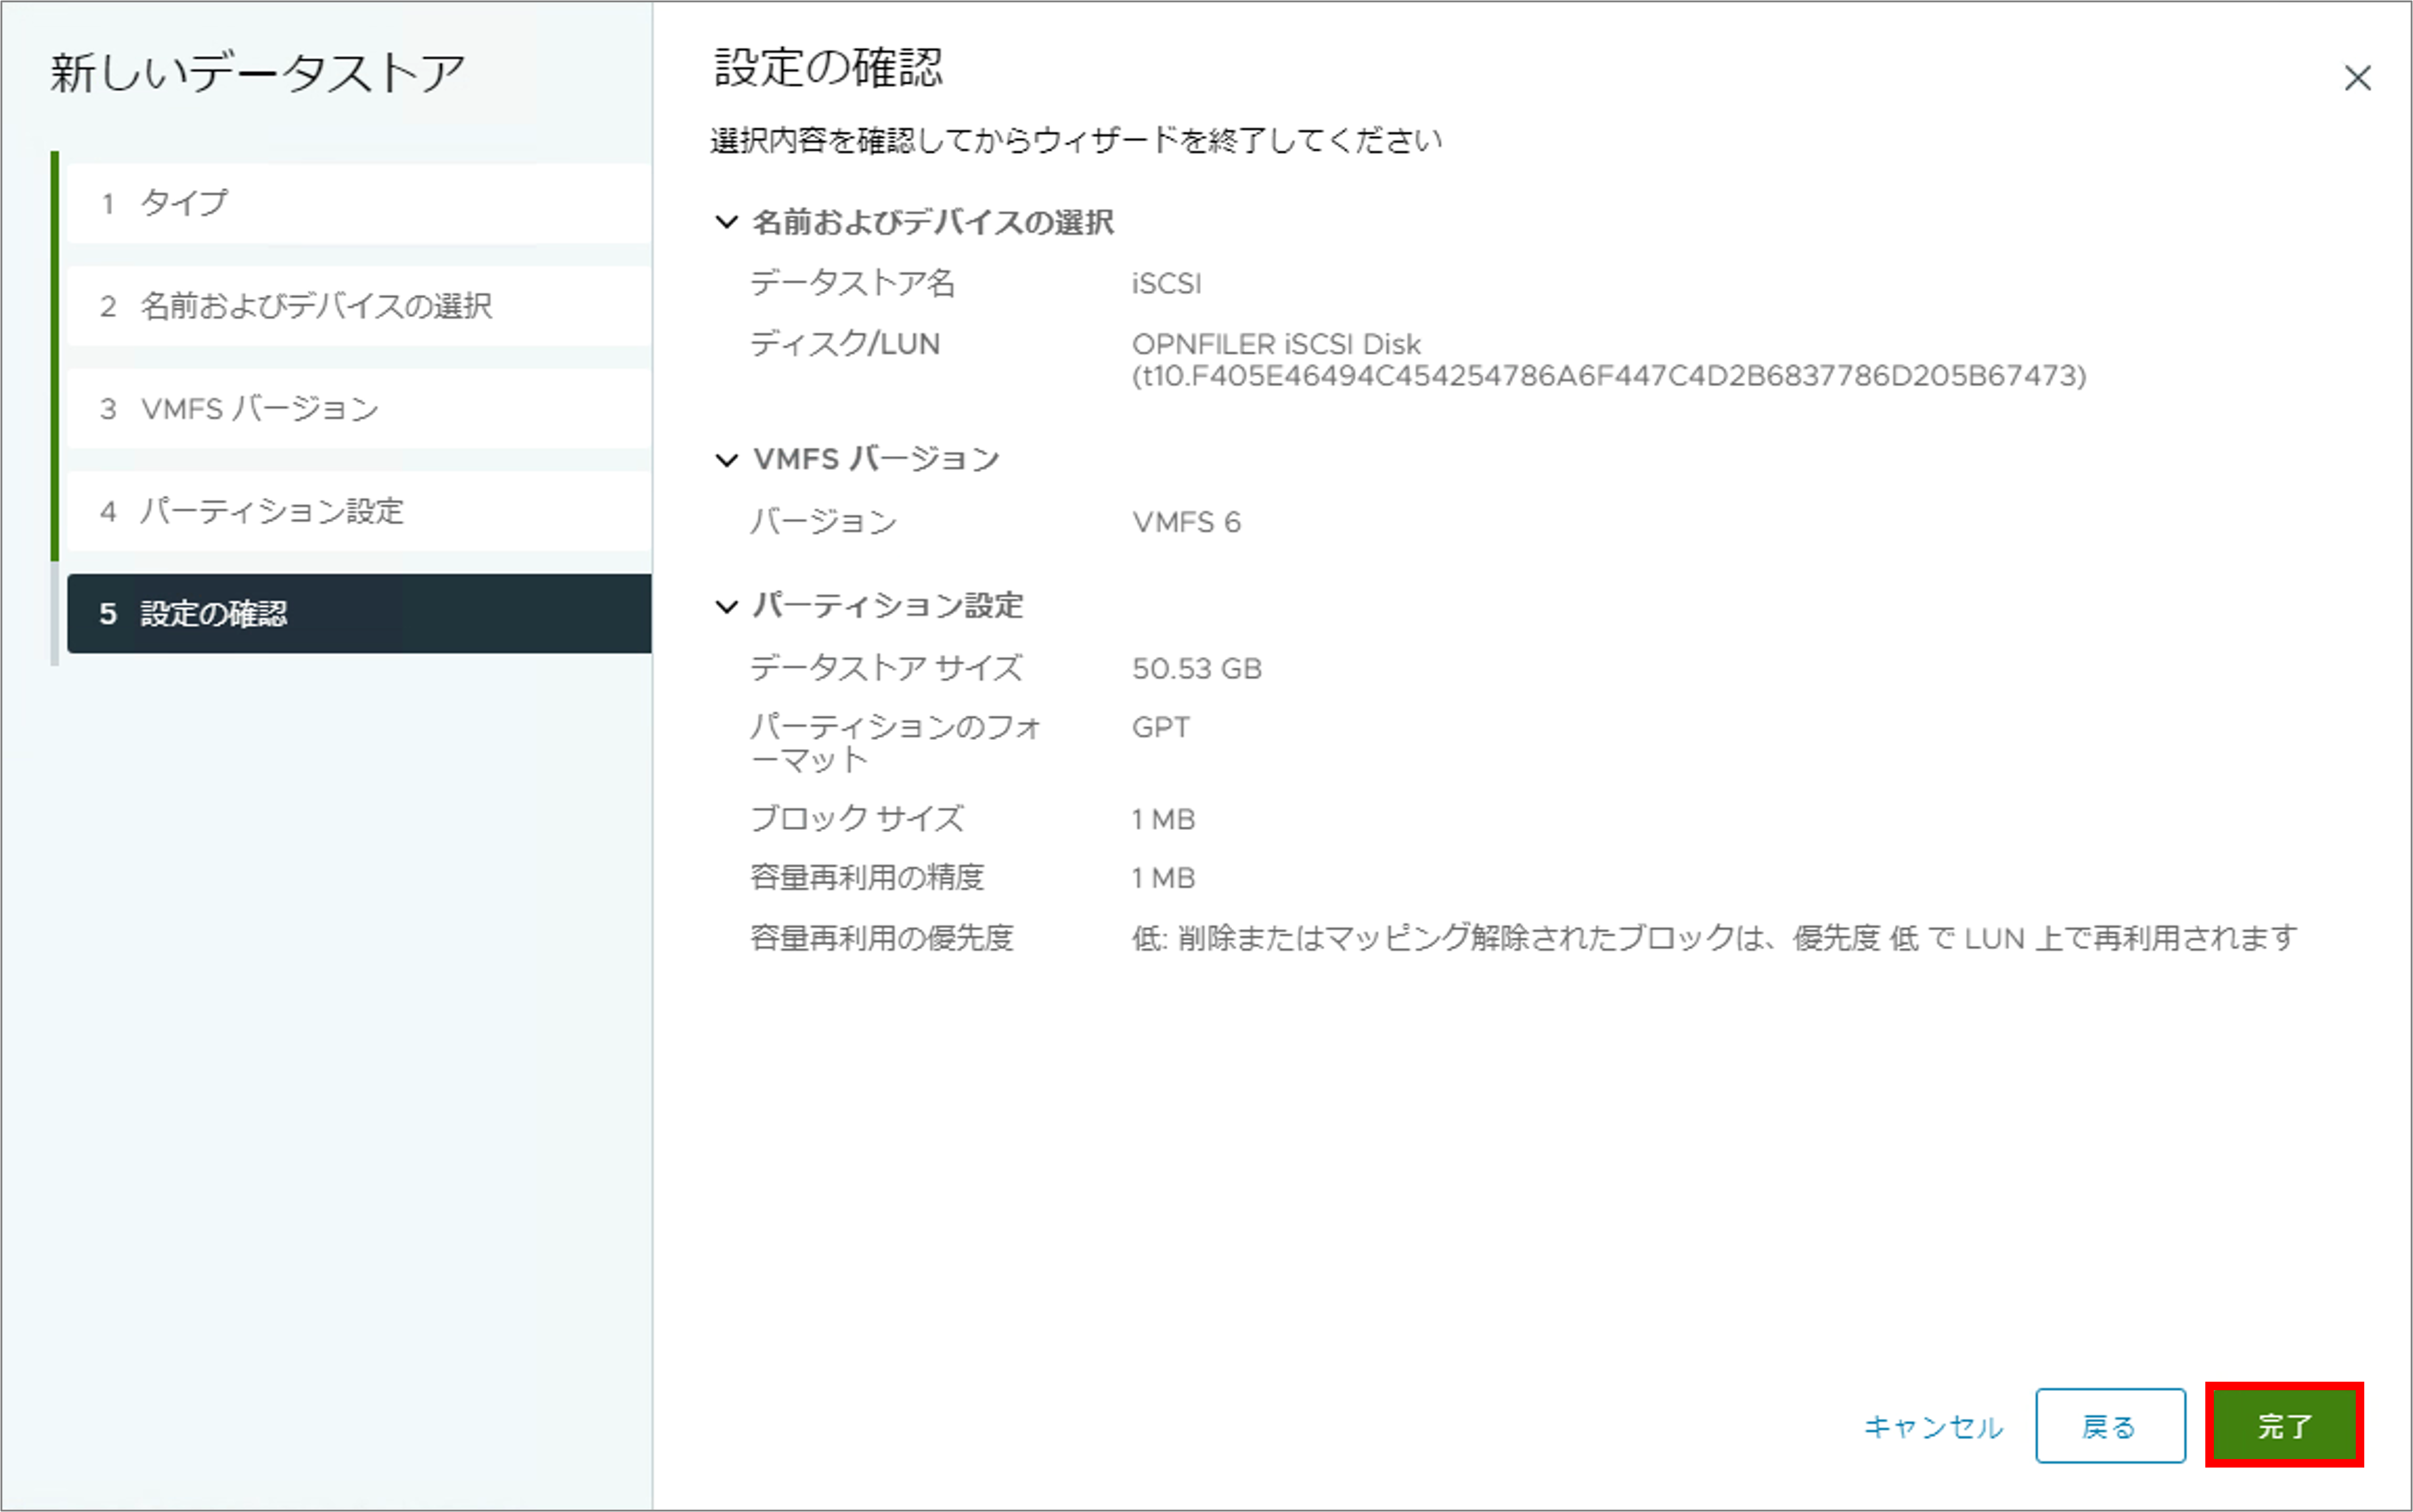Click the 完了 finish button
Screen dimensions: 2413x1512
(2283, 1425)
